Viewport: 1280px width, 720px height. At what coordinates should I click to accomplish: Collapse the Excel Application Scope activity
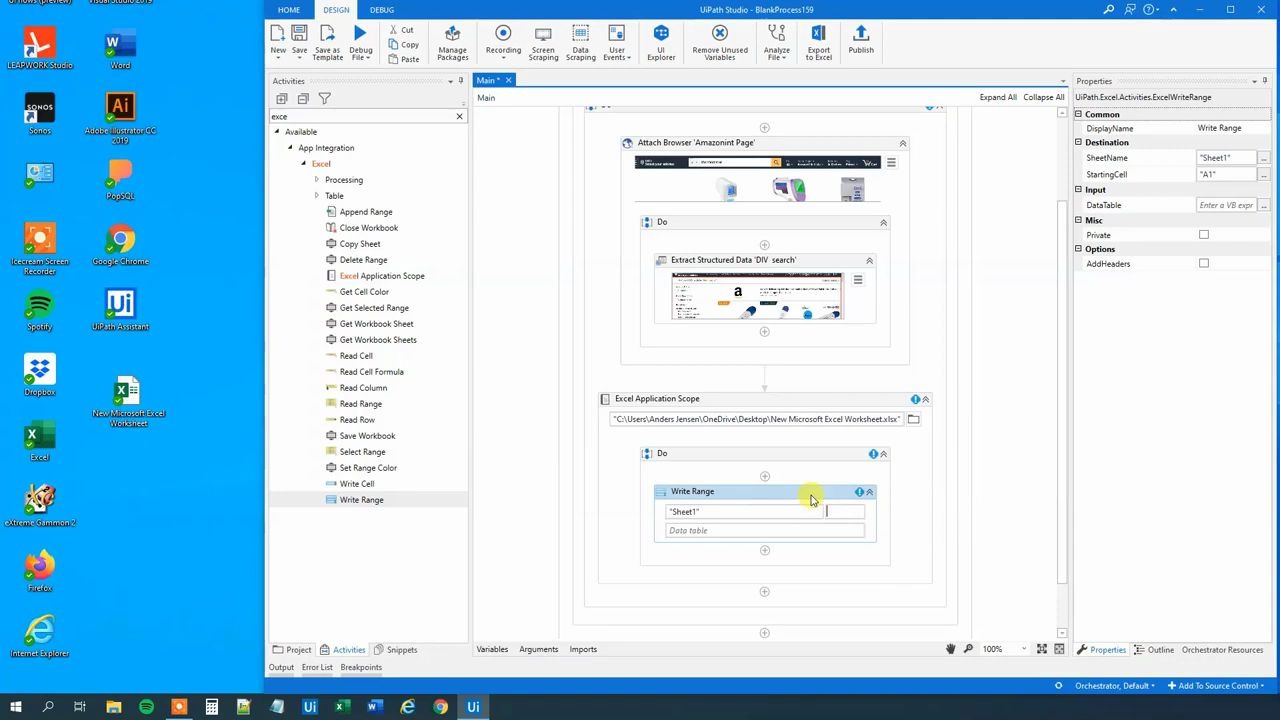(x=925, y=399)
